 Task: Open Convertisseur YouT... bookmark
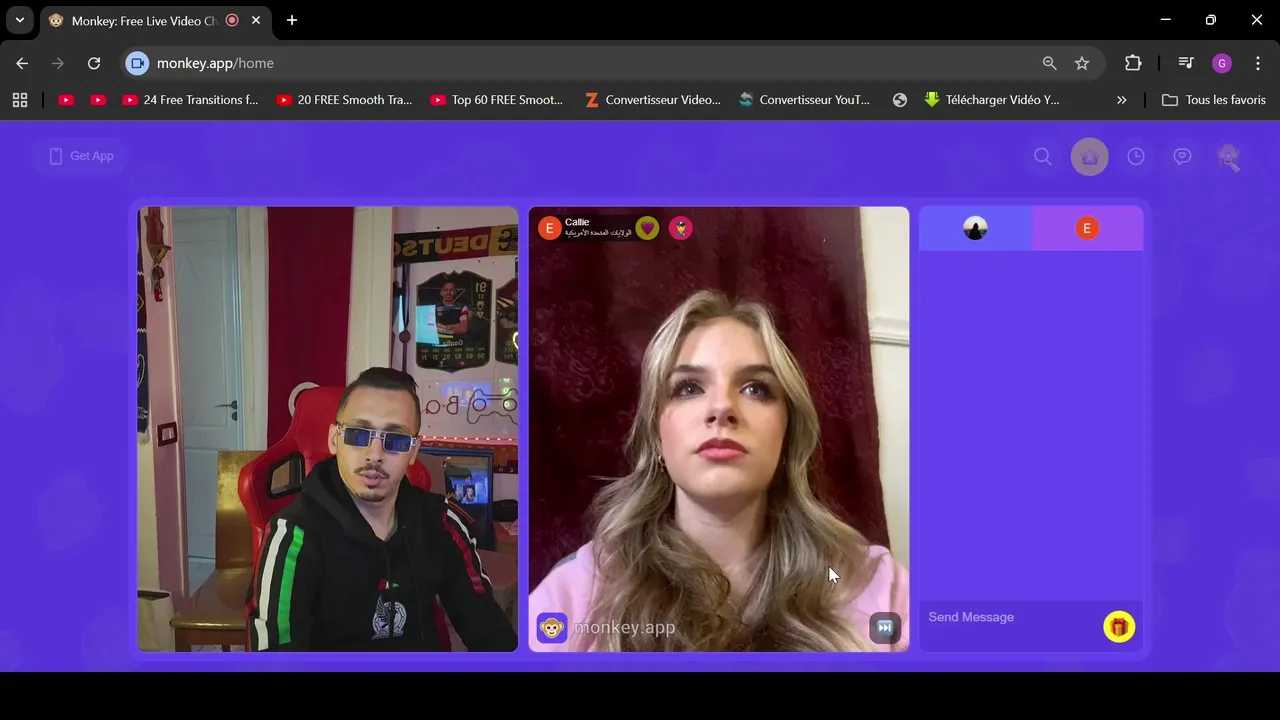(805, 100)
